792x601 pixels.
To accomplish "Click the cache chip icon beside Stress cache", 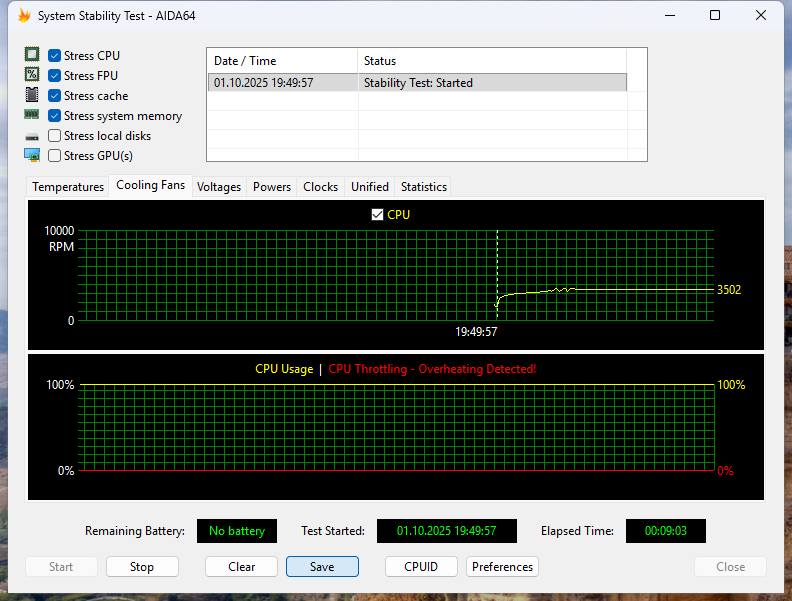I will [32, 94].
